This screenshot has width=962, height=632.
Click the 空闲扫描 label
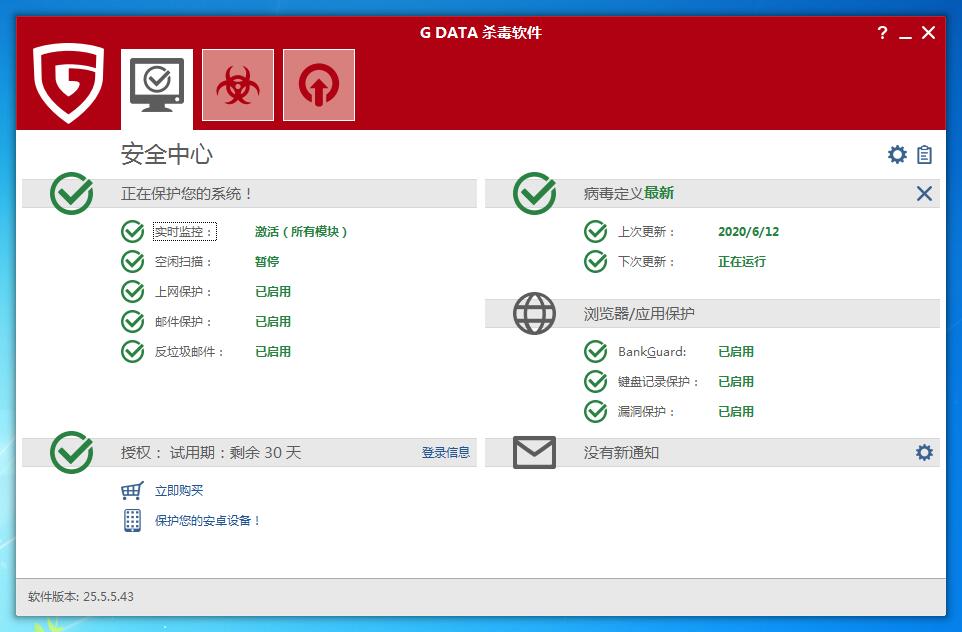[183, 262]
